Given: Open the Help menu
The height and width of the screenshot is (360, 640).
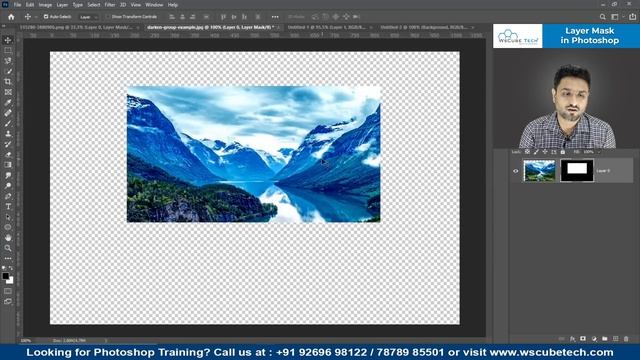Looking at the screenshot, I should click(173, 5).
